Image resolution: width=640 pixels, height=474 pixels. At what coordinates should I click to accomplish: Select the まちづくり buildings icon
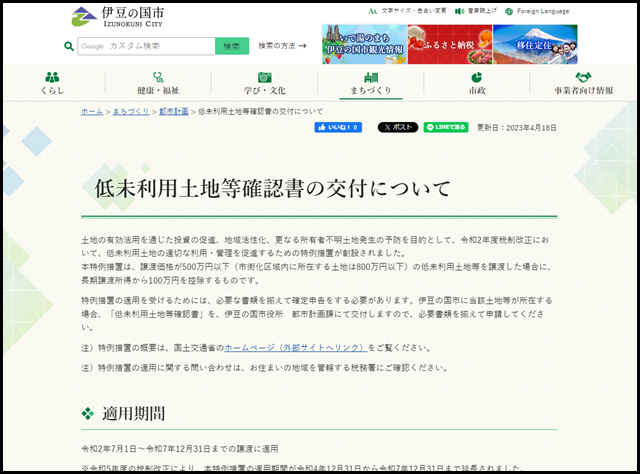coord(371,77)
